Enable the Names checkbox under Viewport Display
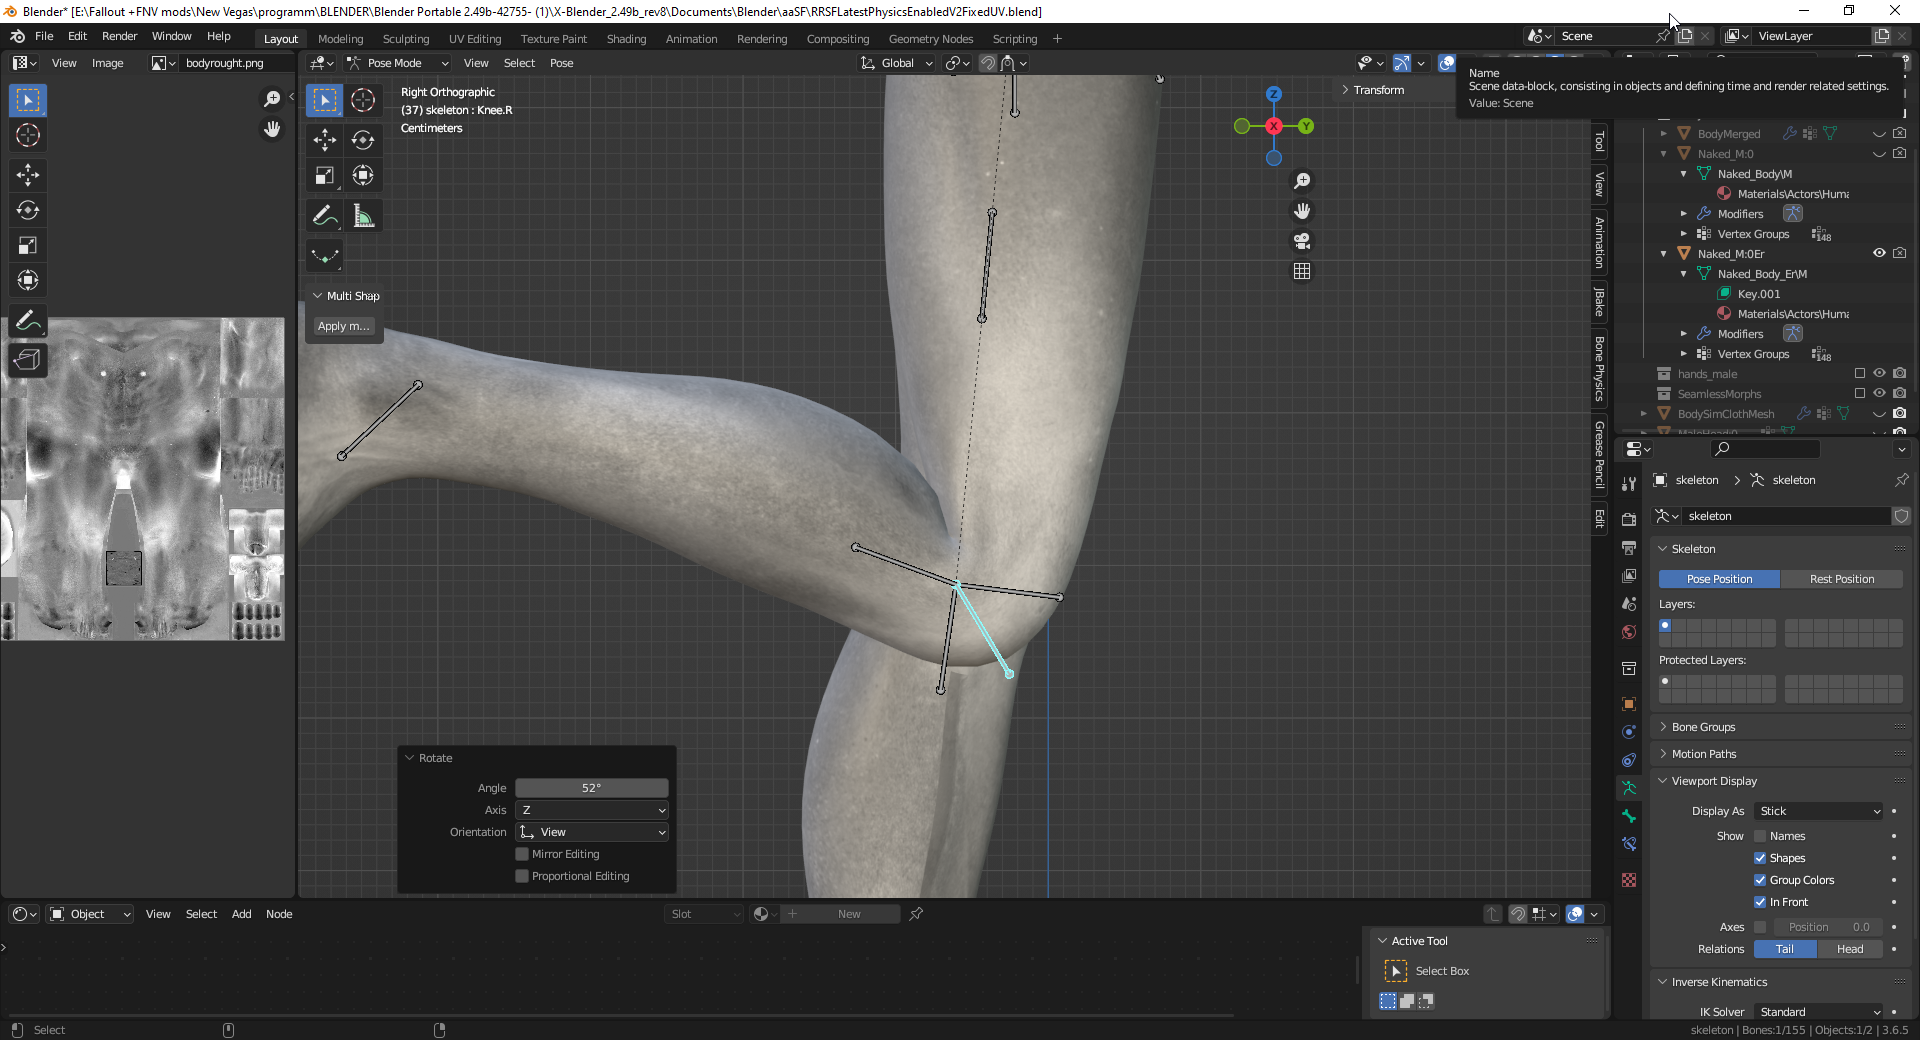The image size is (1920, 1040). (x=1759, y=835)
